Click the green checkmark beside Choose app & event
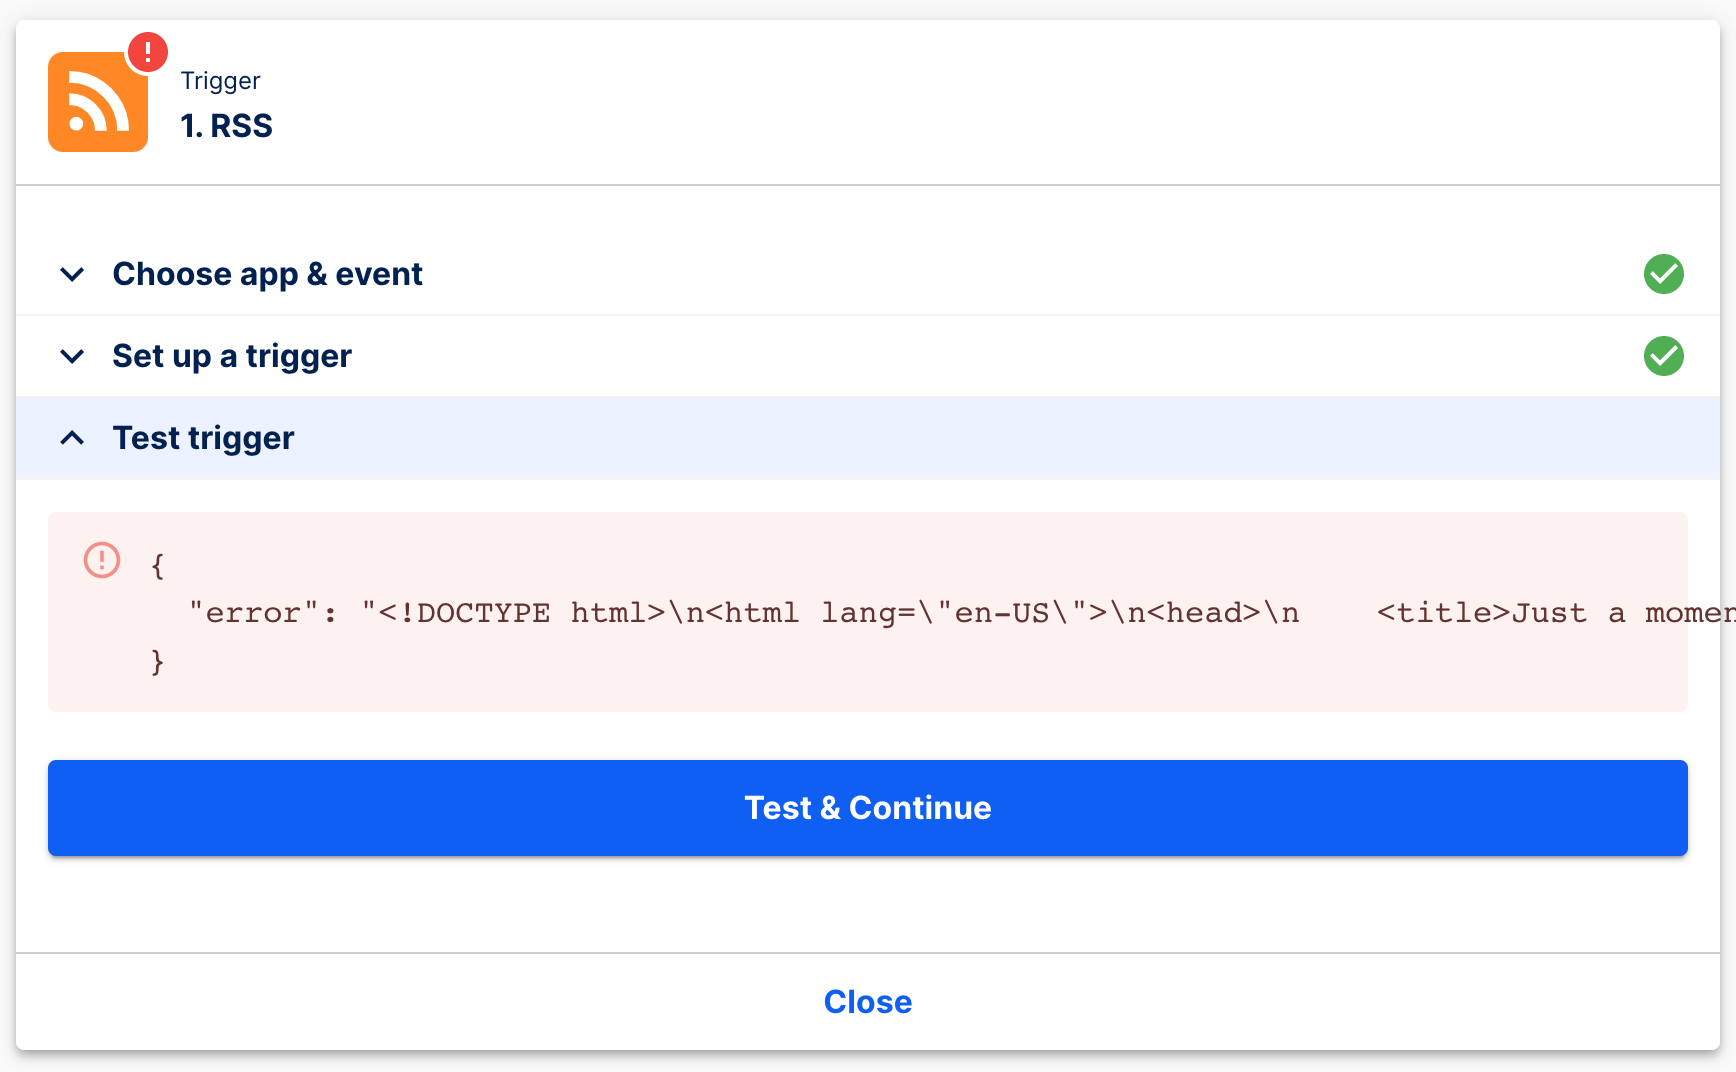Viewport: 1736px width, 1072px height. (x=1664, y=274)
